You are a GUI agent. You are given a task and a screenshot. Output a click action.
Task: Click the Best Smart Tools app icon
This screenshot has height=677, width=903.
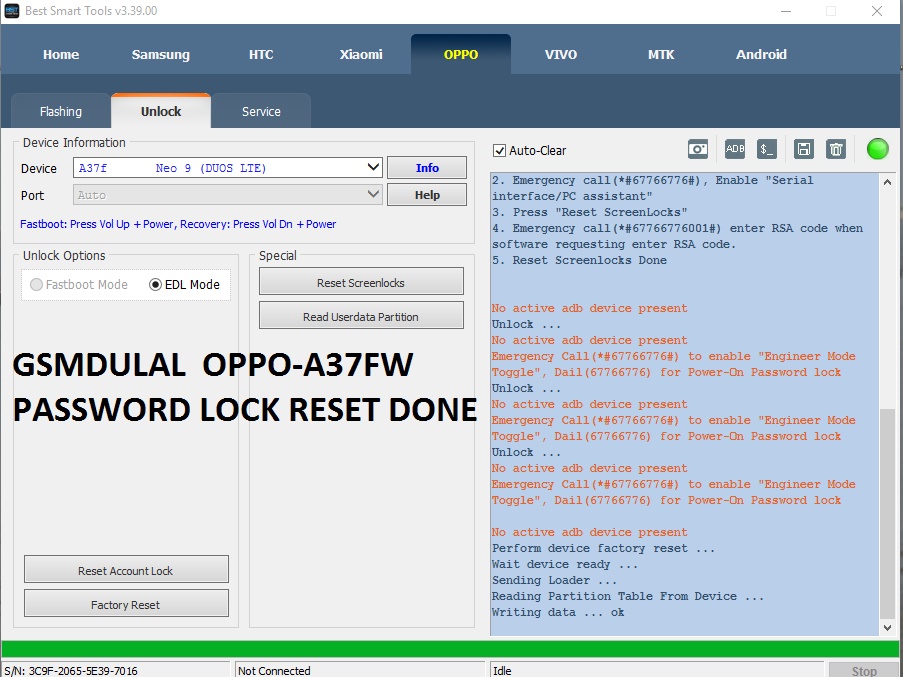[x=12, y=11]
